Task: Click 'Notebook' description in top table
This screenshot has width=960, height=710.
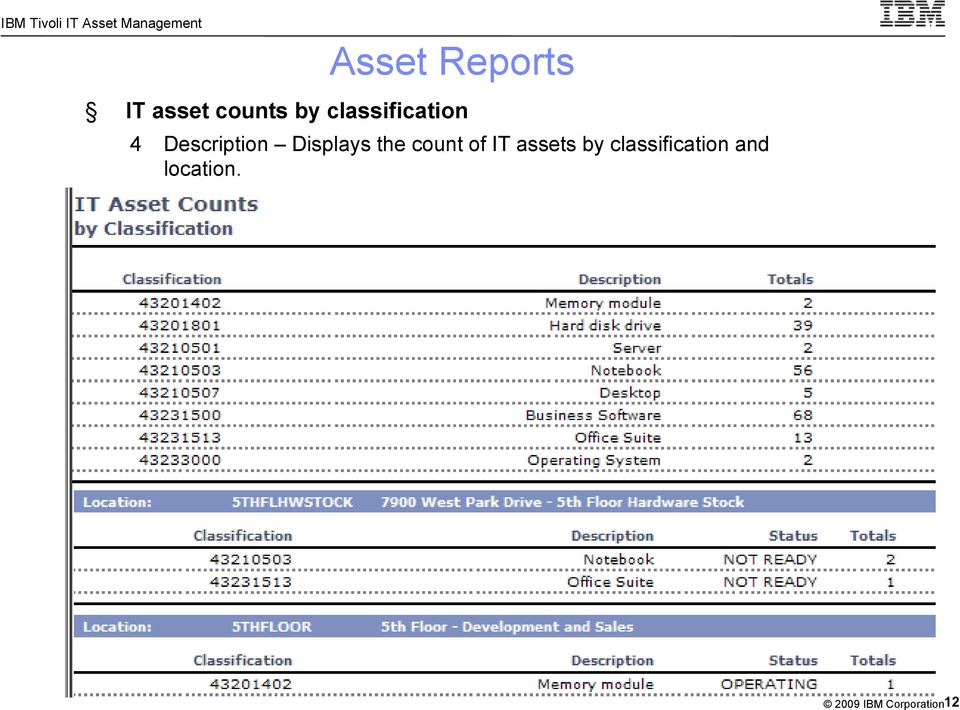Action: [626, 370]
